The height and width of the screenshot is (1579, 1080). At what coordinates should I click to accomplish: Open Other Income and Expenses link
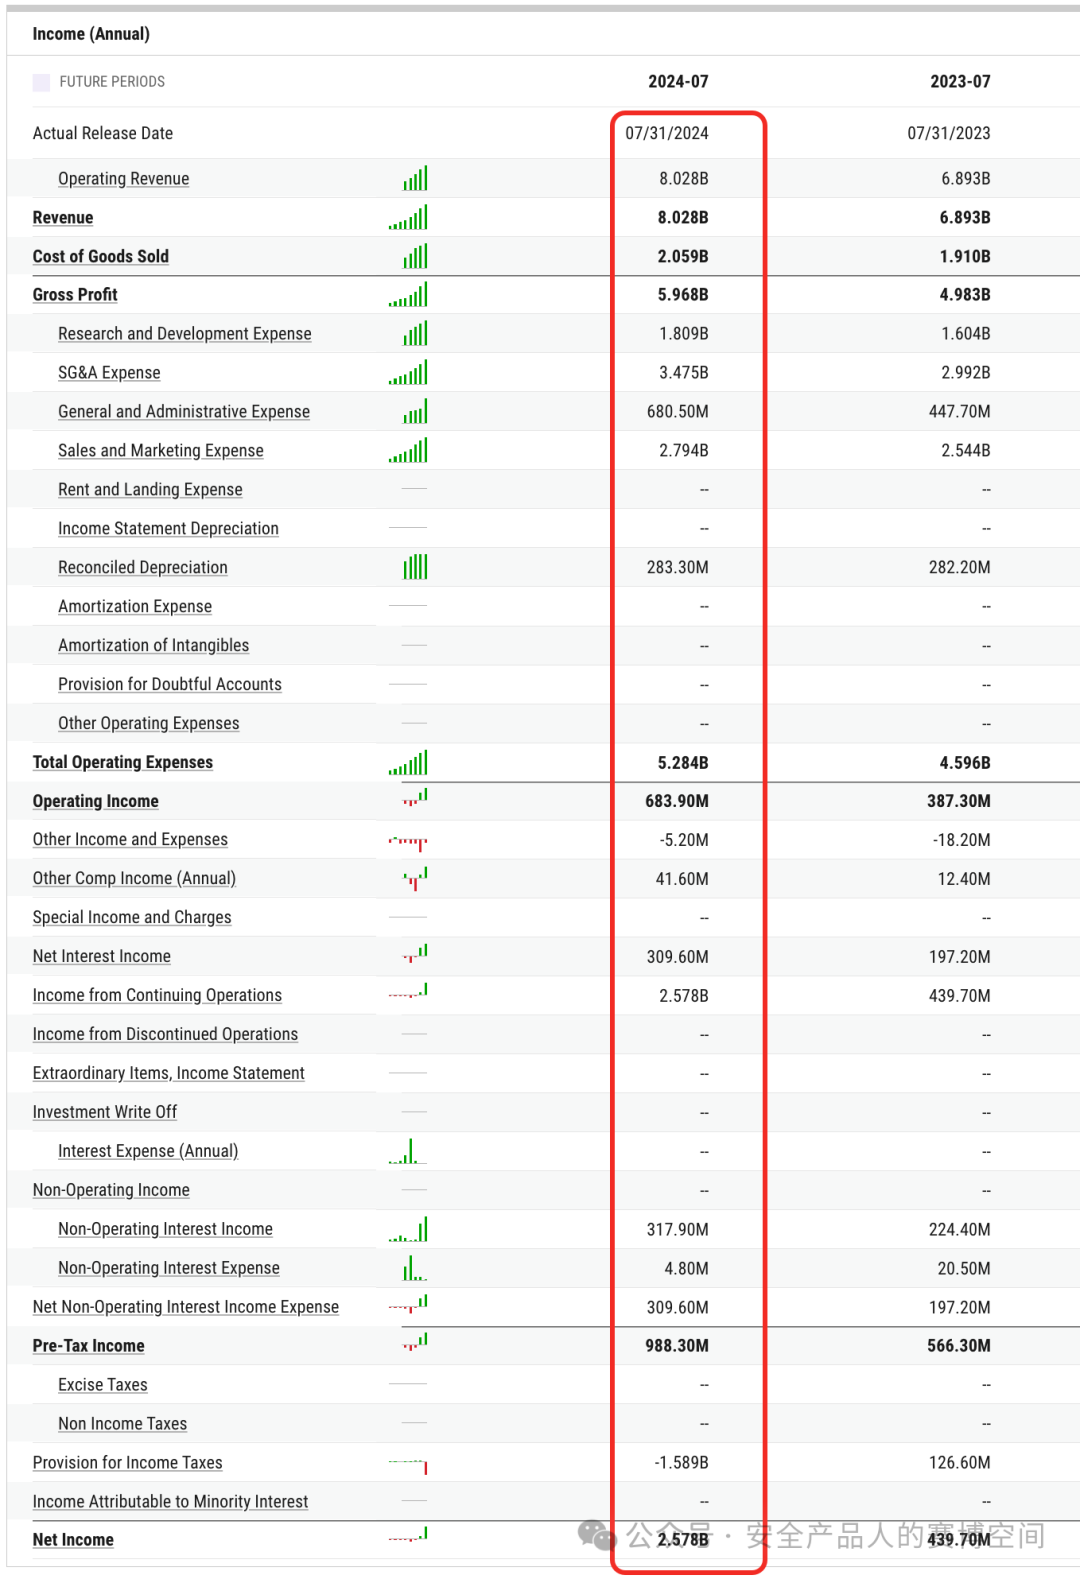click(x=130, y=840)
